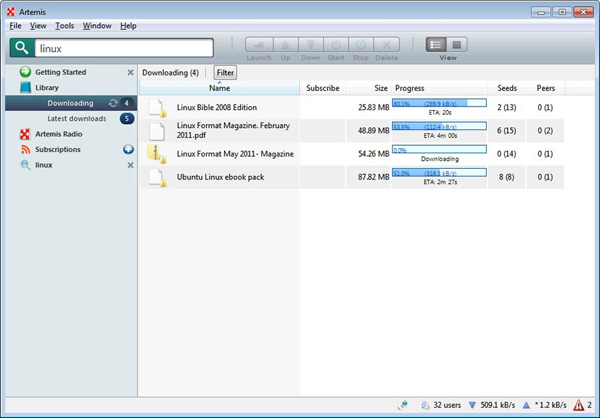The height and width of the screenshot is (418, 600).
Task: Click the green magnifier search icon
Action: [22, 48]
